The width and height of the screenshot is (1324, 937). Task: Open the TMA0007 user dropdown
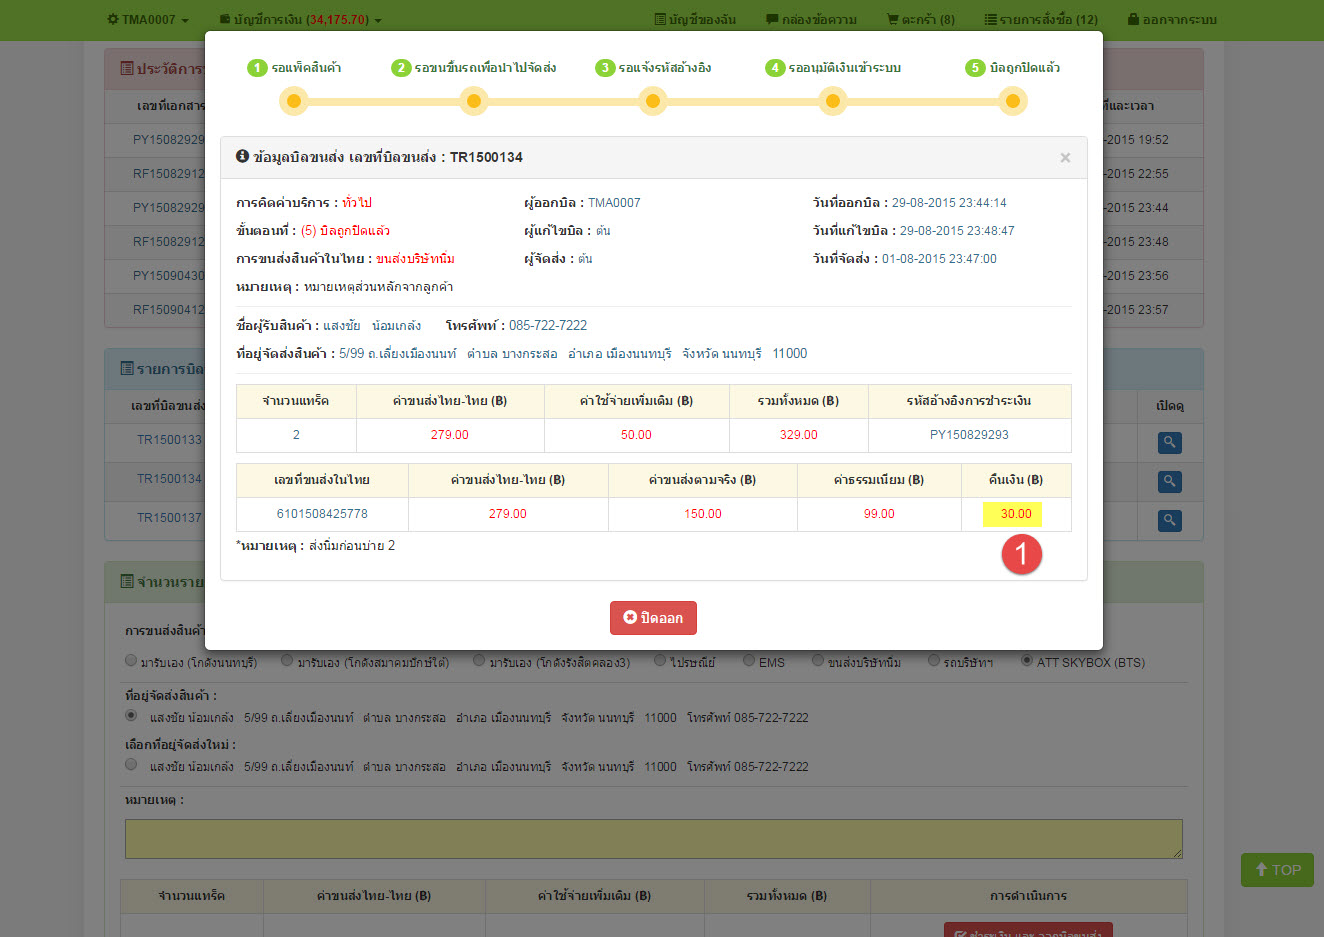[147, 19]
